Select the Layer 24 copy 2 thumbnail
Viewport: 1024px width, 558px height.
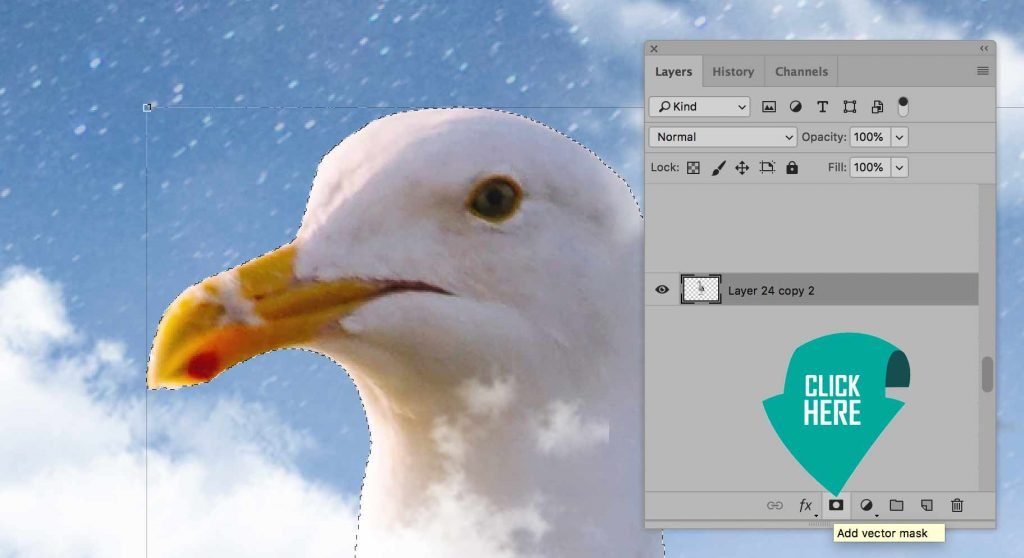coord(701,289)
